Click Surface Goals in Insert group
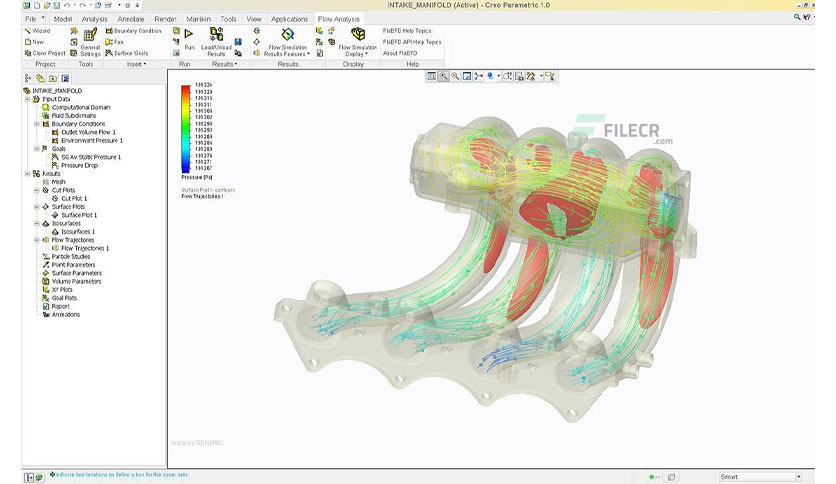This screenshot has width=836, height=484. pyautogui.click(x=127, y=53)
